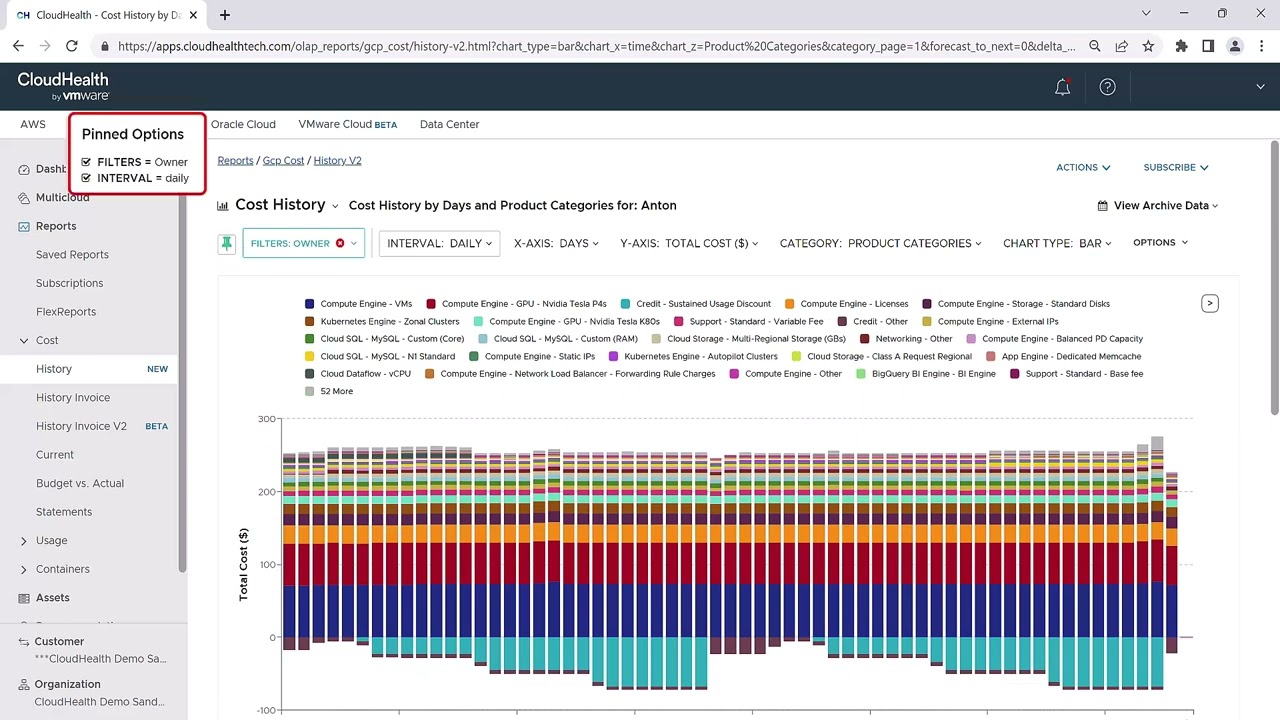Expand the Containers section in sidebar

[24, 569]
